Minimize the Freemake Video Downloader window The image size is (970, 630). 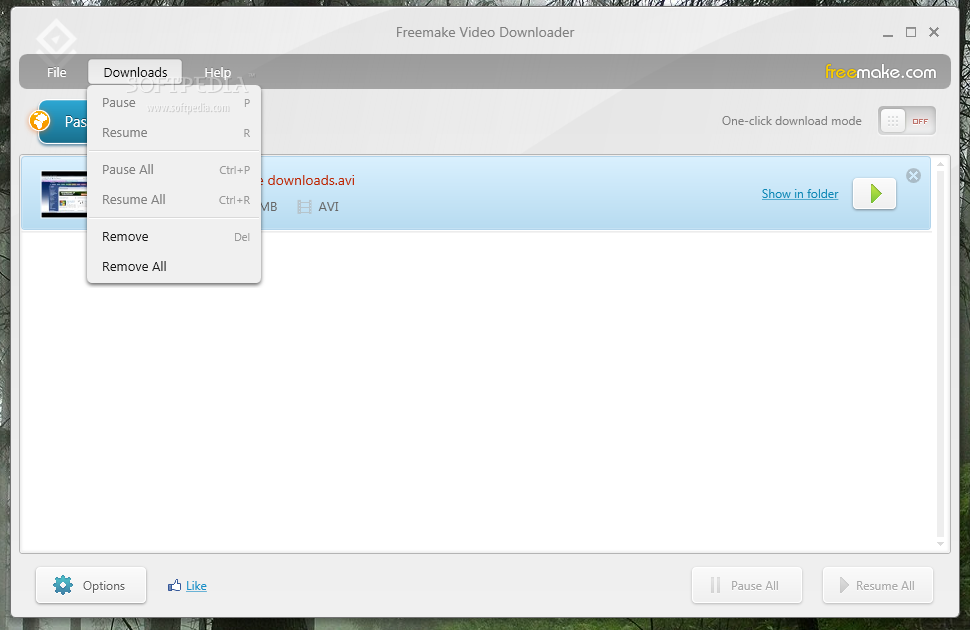[x=888, y=33]
